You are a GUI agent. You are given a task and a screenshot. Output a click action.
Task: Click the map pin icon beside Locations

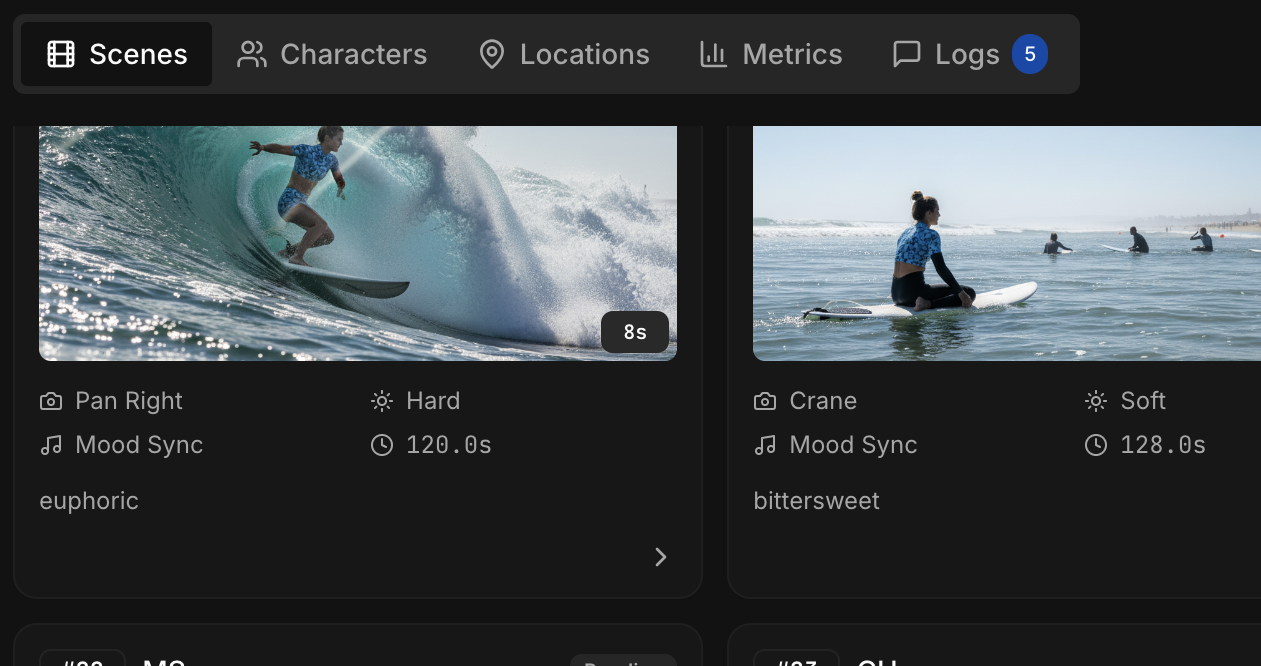pos(492,54)
